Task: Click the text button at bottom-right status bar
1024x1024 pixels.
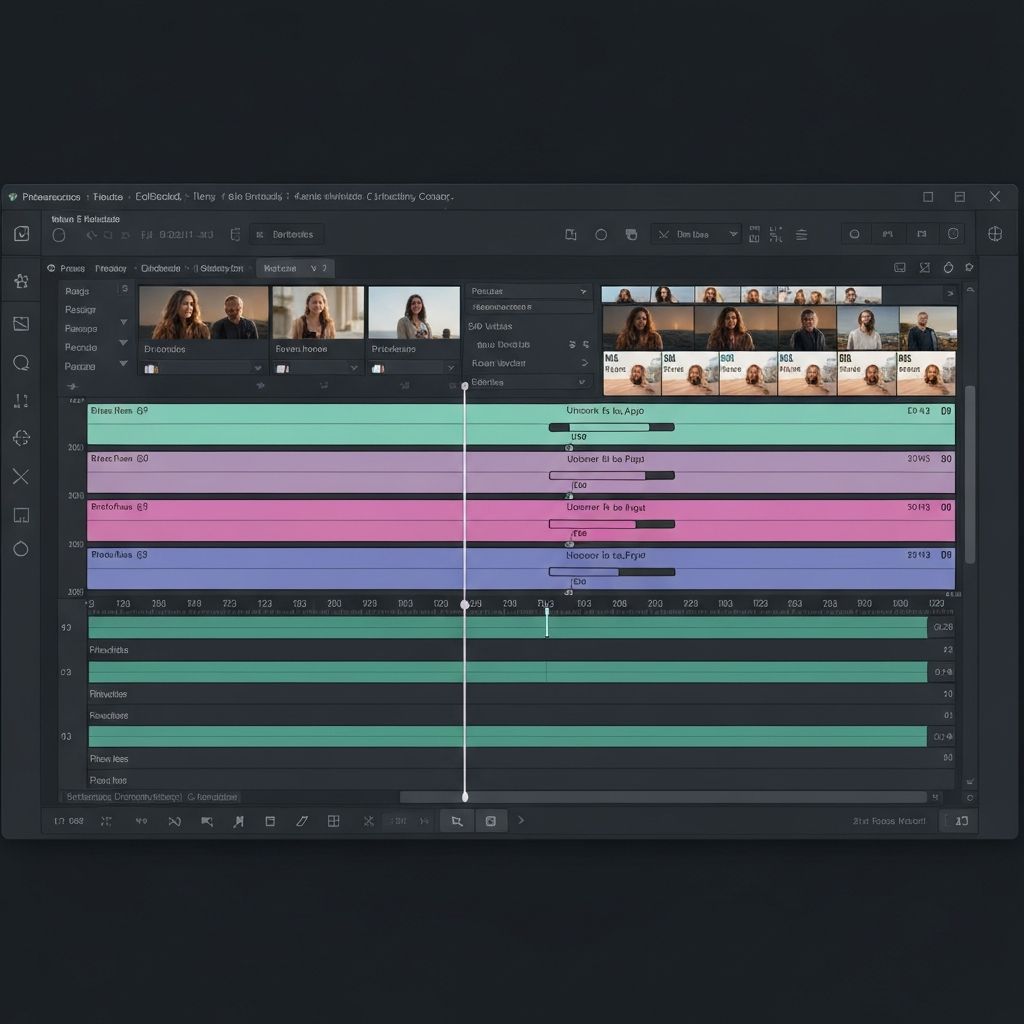Action: point(889,821)
